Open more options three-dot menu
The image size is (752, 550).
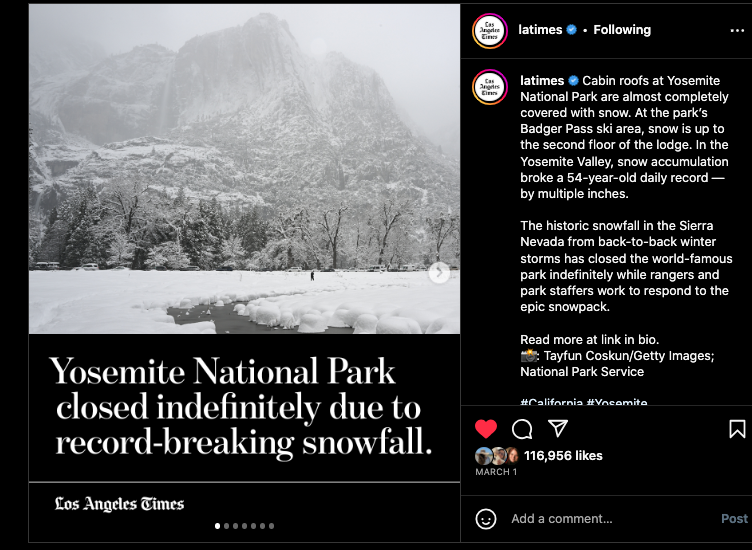click(x=737, y=31)
